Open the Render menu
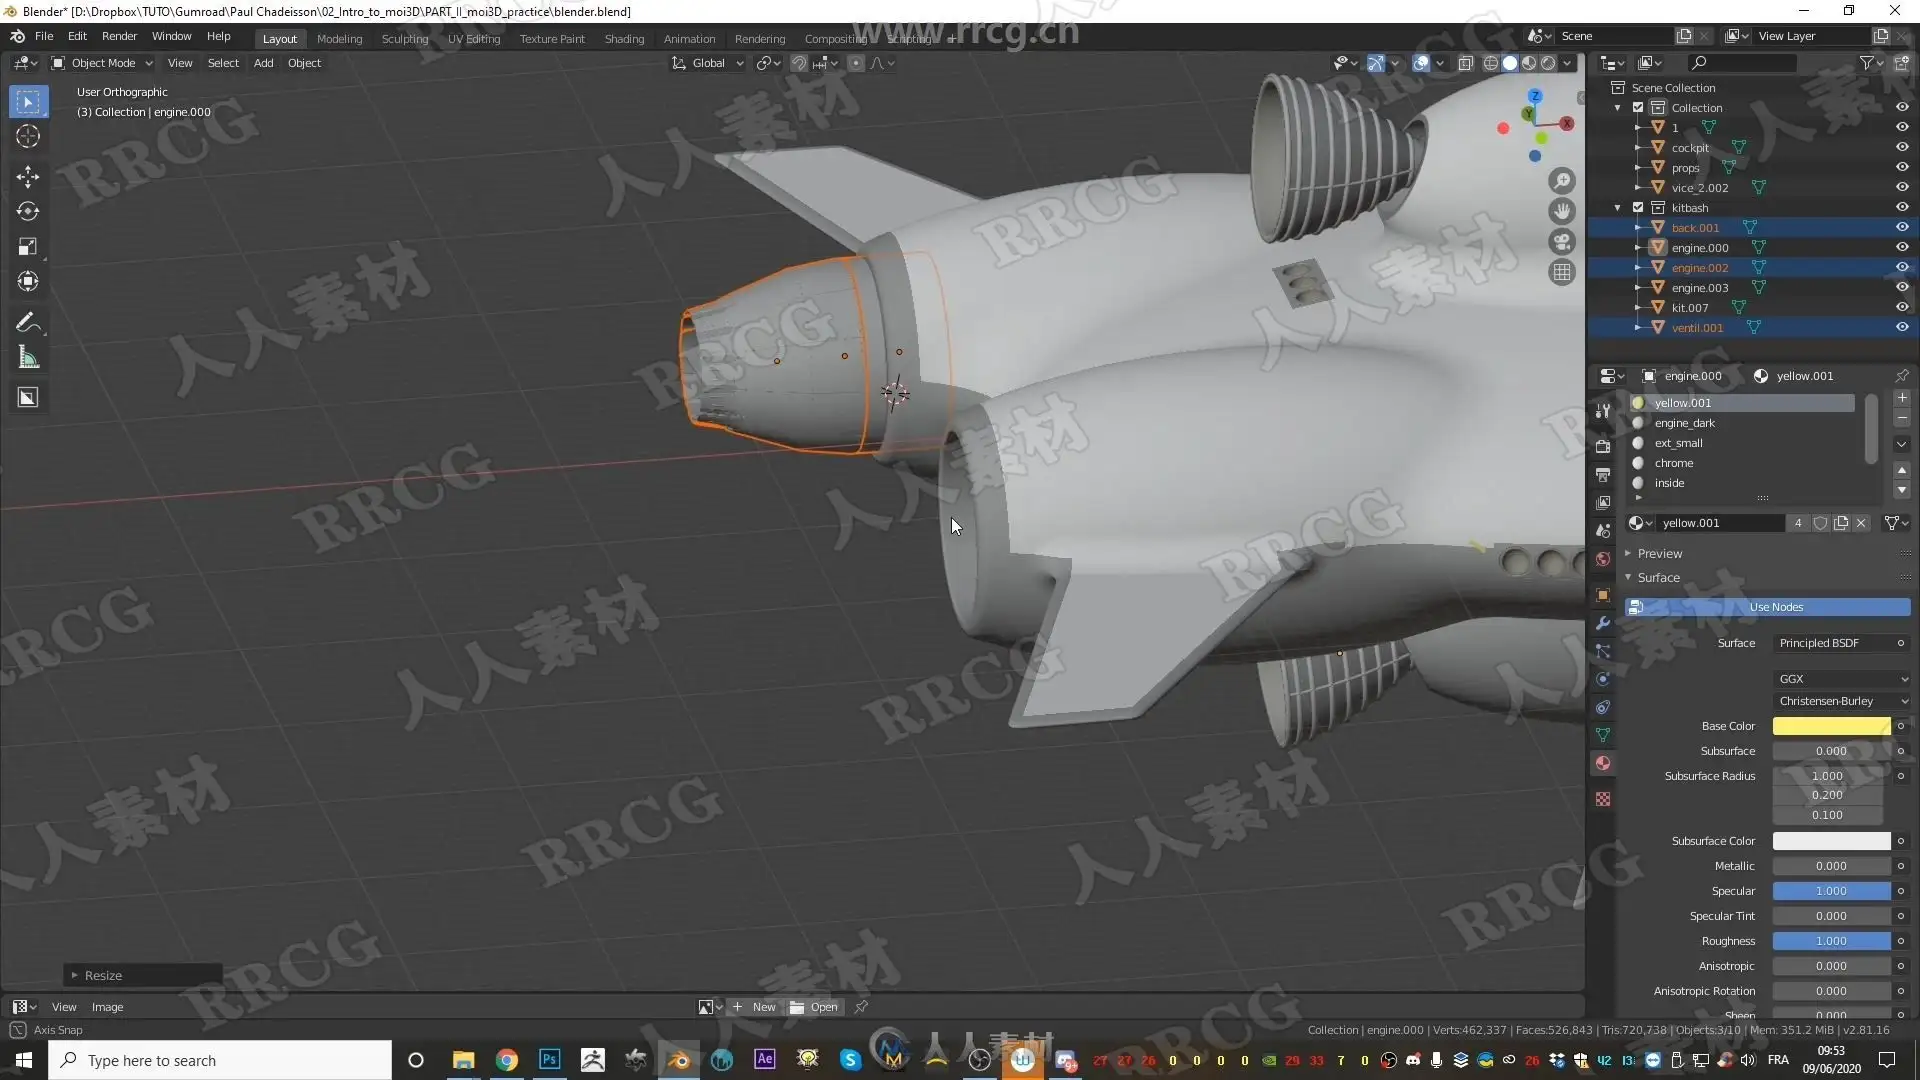 [x=119, y=36]
